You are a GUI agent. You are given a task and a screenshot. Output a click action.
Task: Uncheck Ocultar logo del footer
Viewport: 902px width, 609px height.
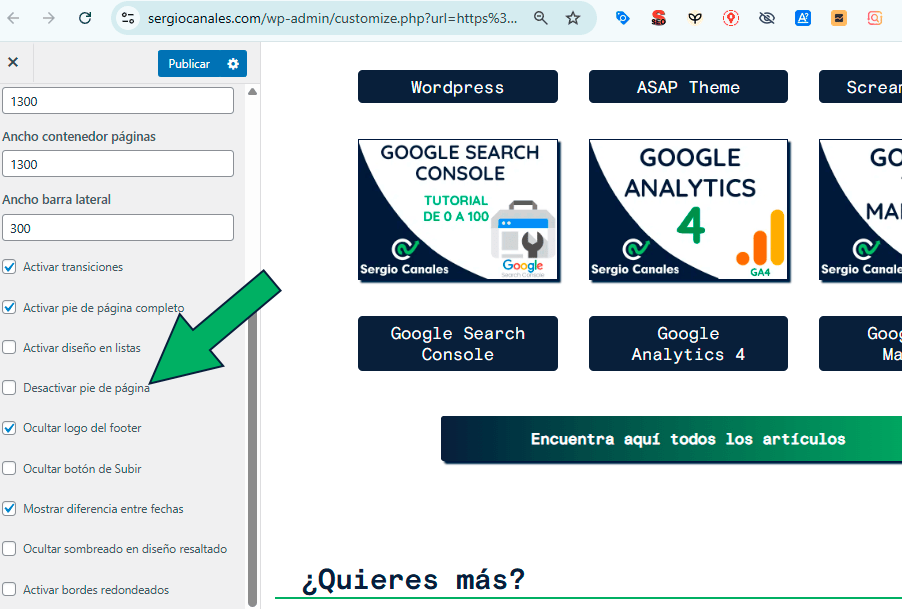(10, 428)
